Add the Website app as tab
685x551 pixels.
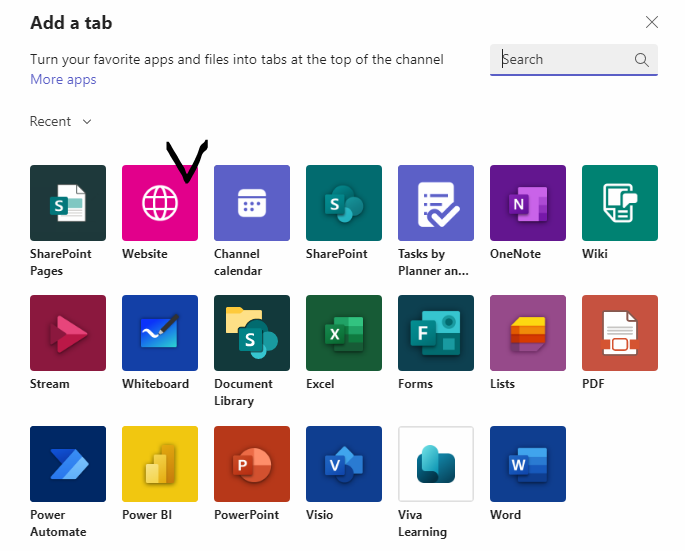160,203
